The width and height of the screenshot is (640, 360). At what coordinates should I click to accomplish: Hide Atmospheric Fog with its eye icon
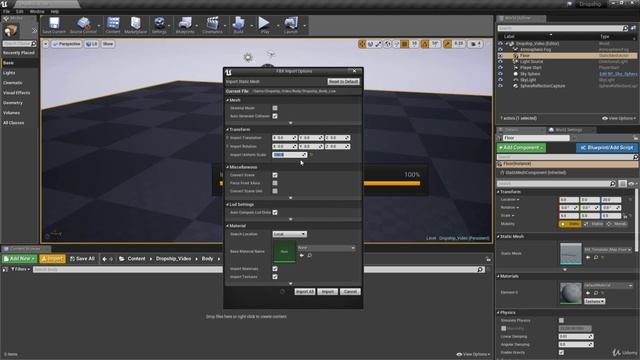[500, 49]
